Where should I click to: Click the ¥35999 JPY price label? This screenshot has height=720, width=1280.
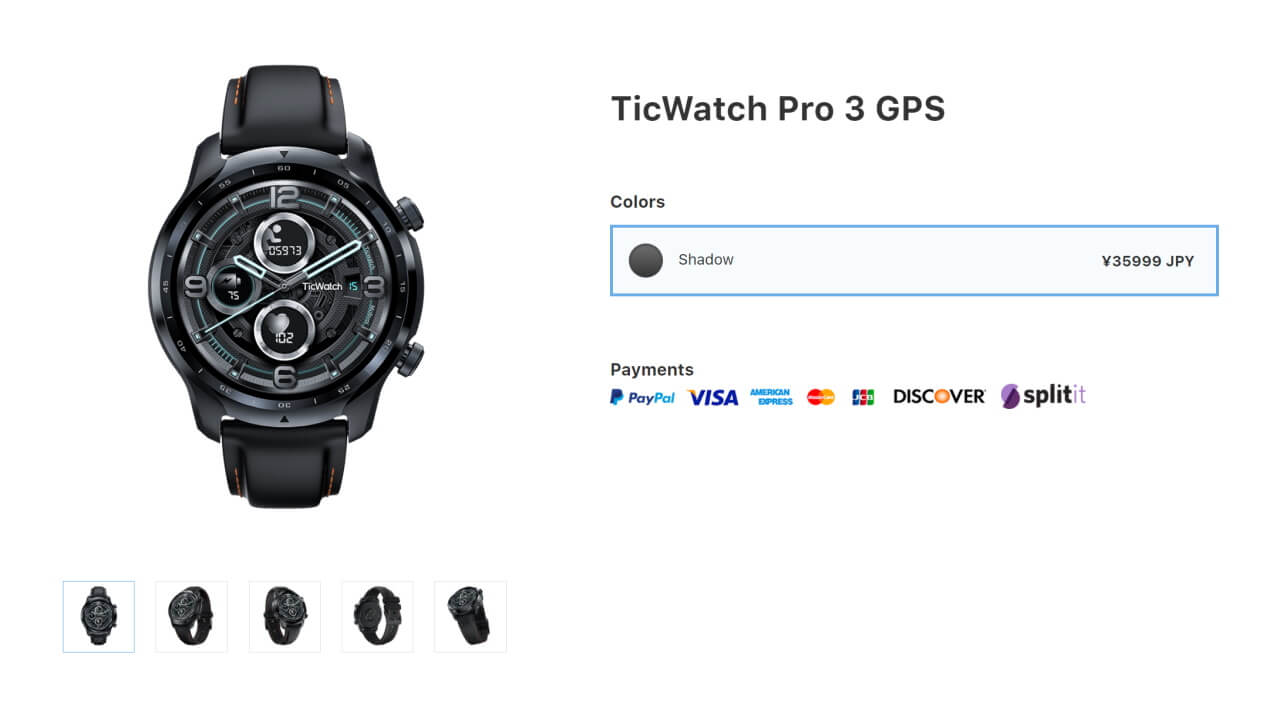1147,261
